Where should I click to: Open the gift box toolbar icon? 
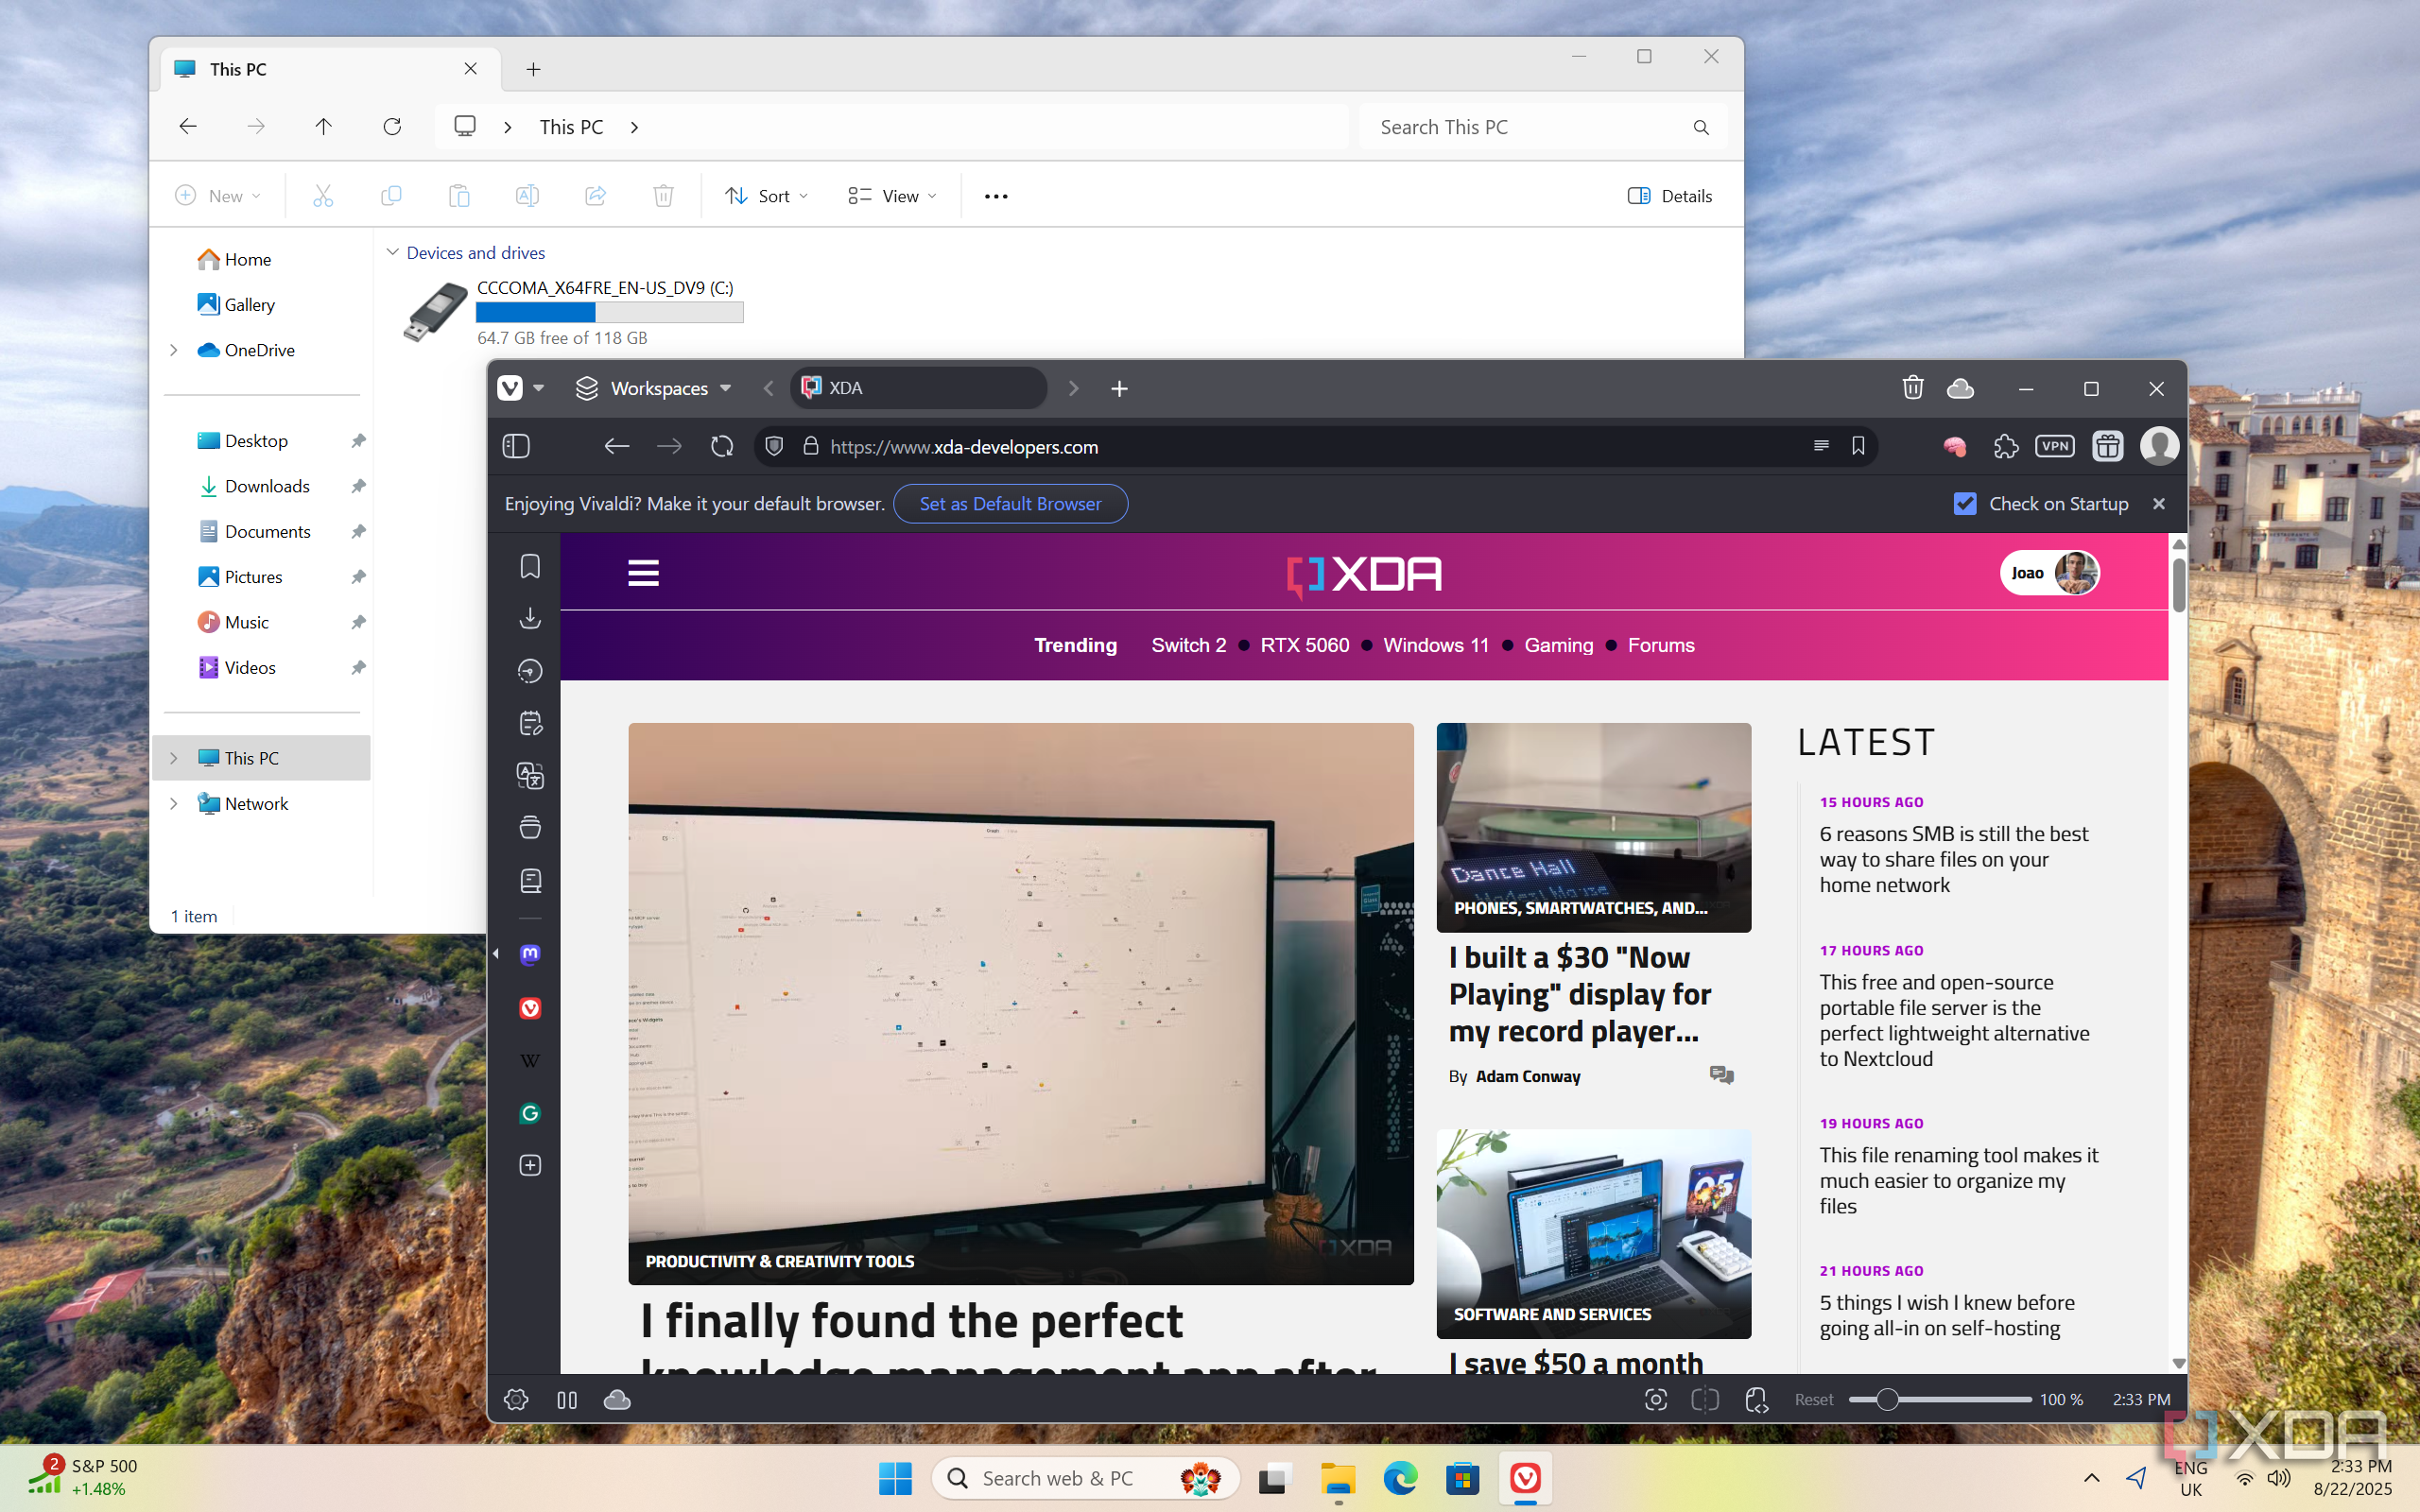pos(2107,446)
